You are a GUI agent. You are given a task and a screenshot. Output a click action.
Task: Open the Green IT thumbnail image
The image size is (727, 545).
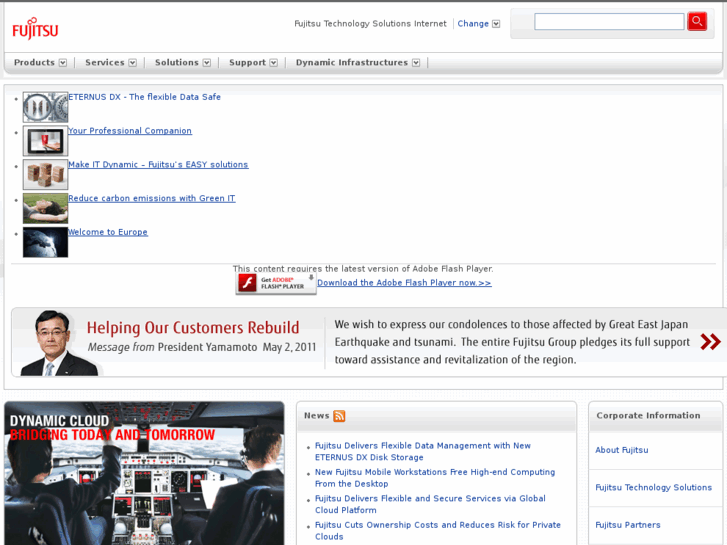click(x=45, y=208)
